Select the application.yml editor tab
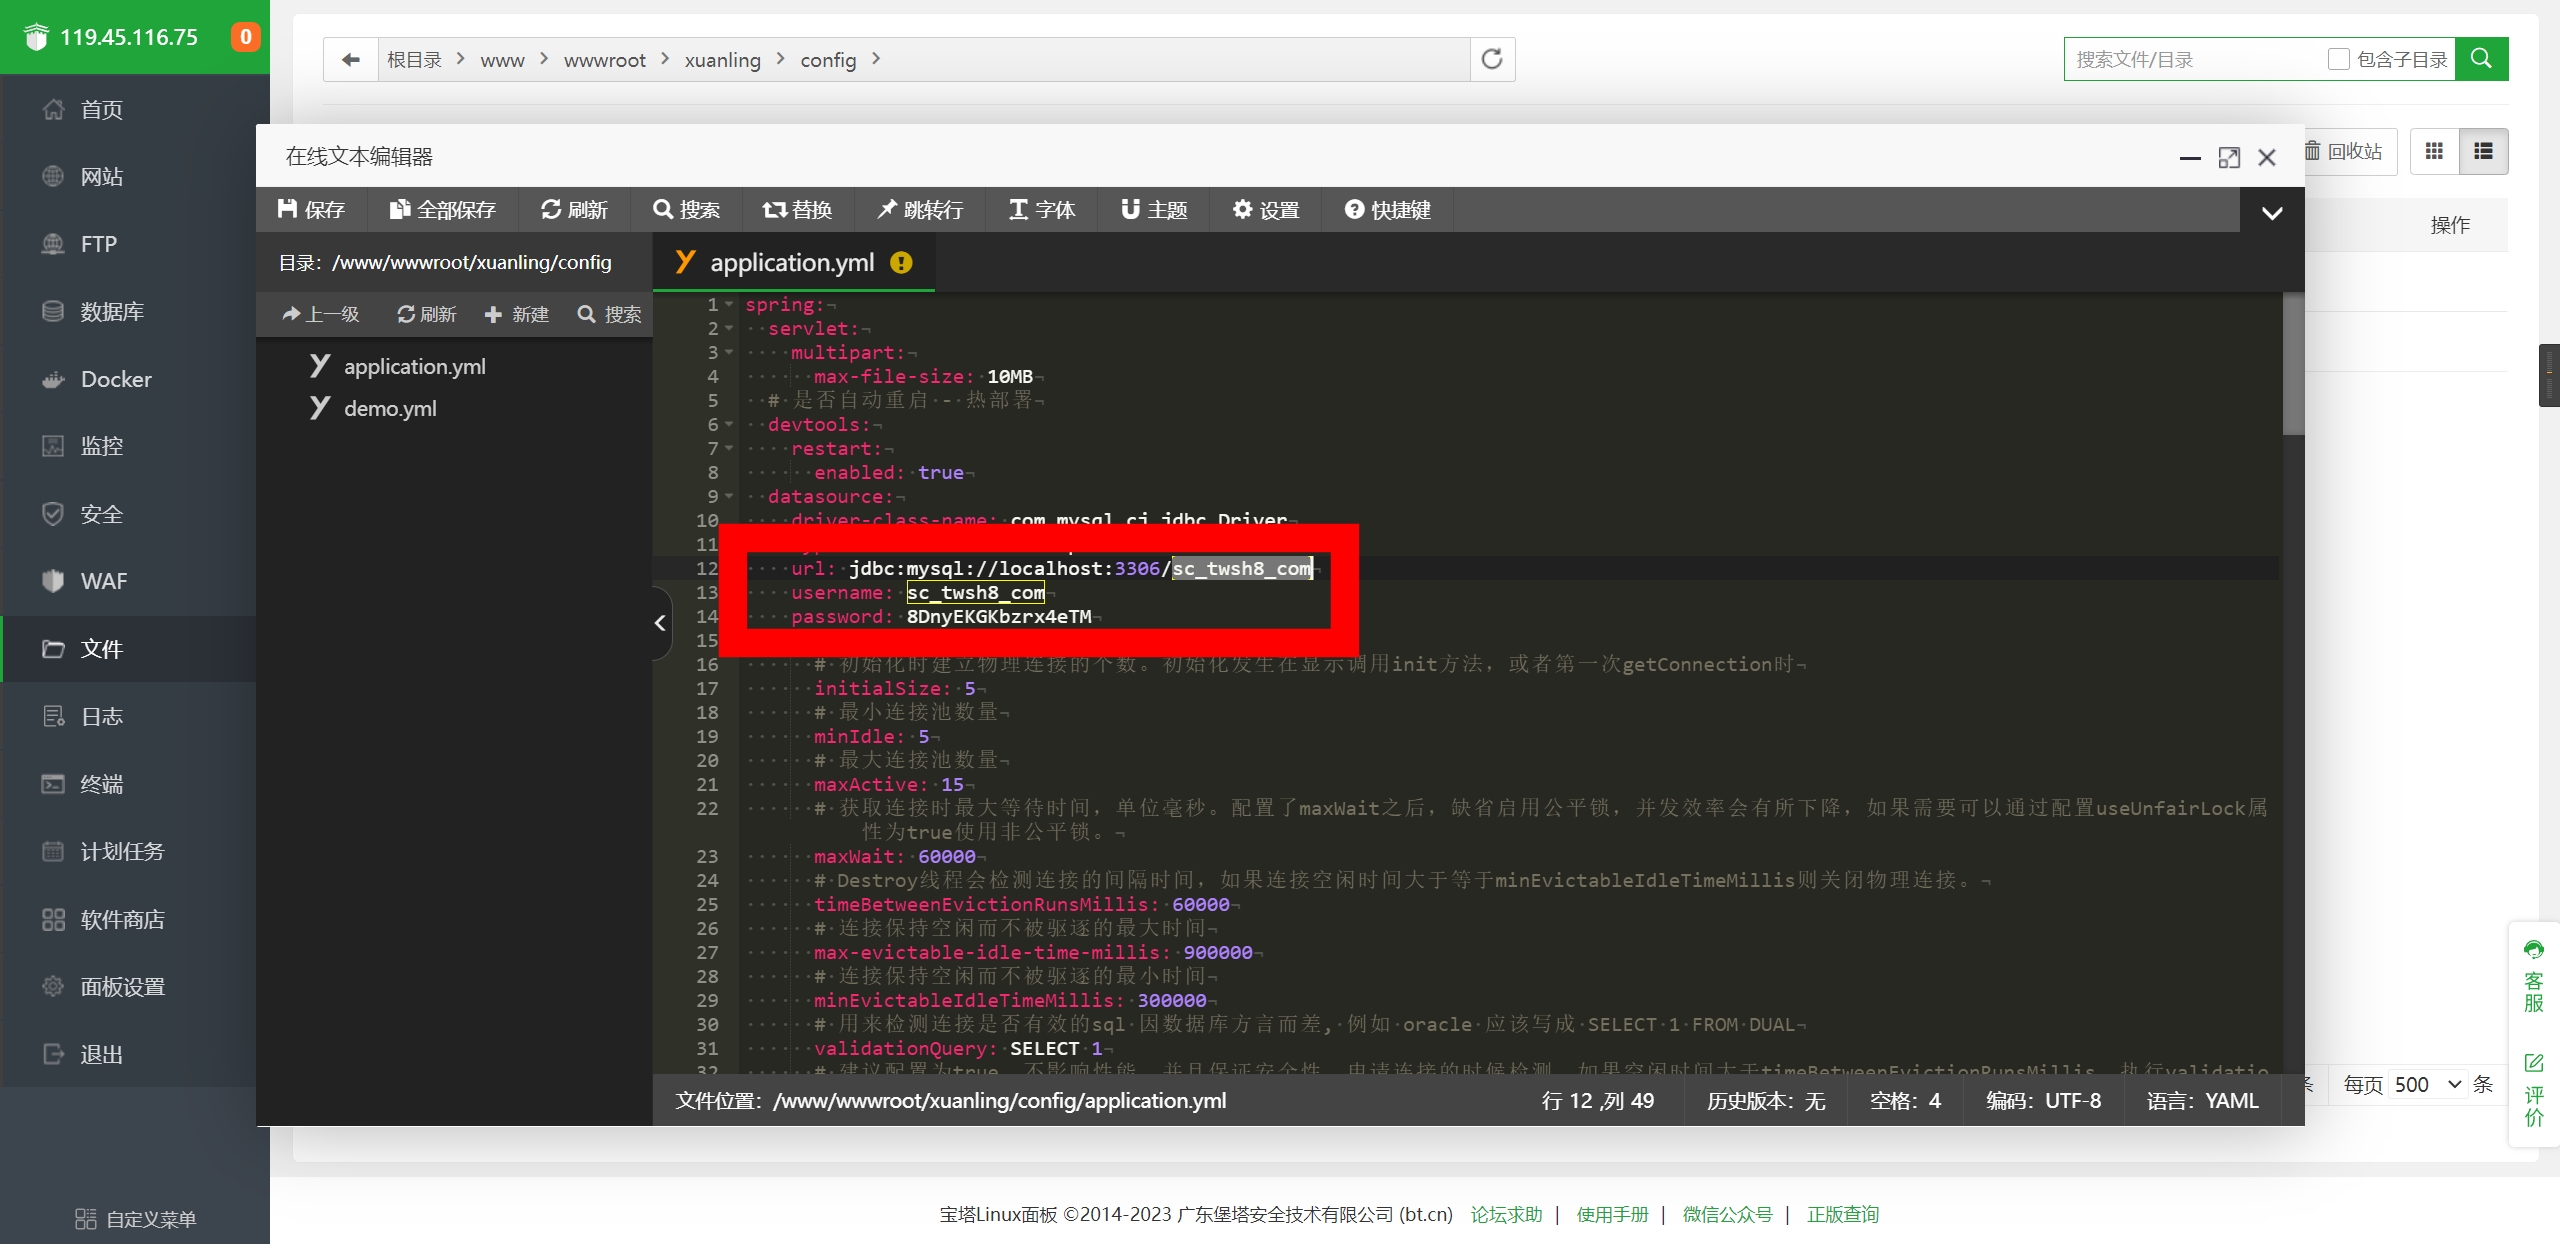Viewport: 2560px width, 1244px height. coord(792,263)
